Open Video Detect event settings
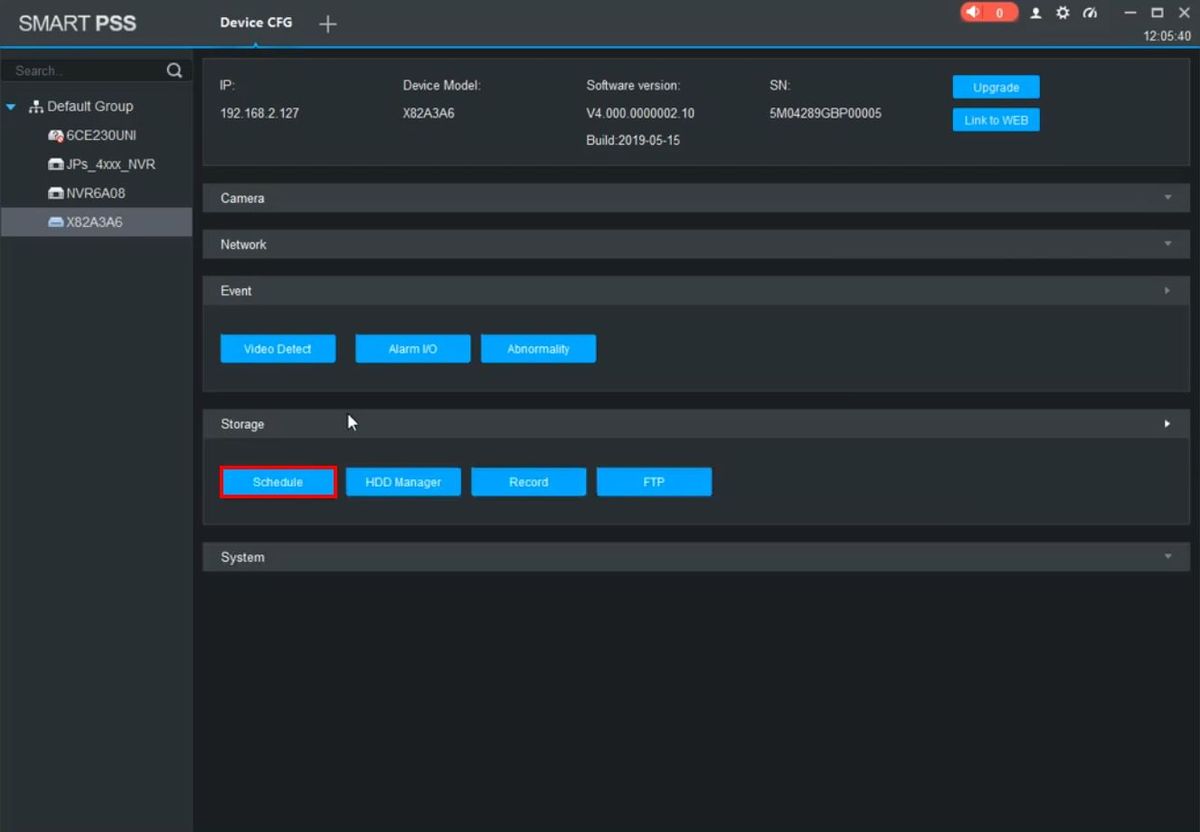 [278, 349]
